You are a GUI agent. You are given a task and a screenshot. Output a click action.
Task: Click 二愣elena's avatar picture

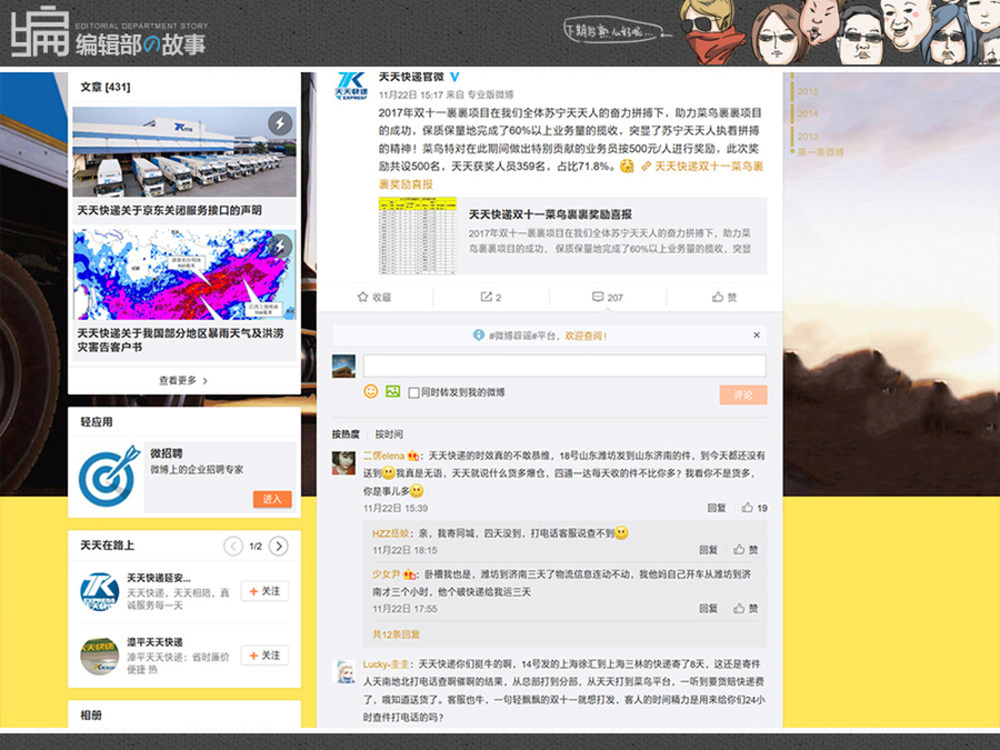click(344, 462)
